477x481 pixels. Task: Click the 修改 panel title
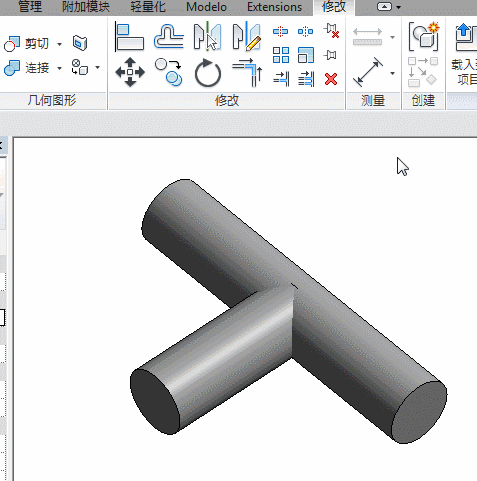coord(227,100)
